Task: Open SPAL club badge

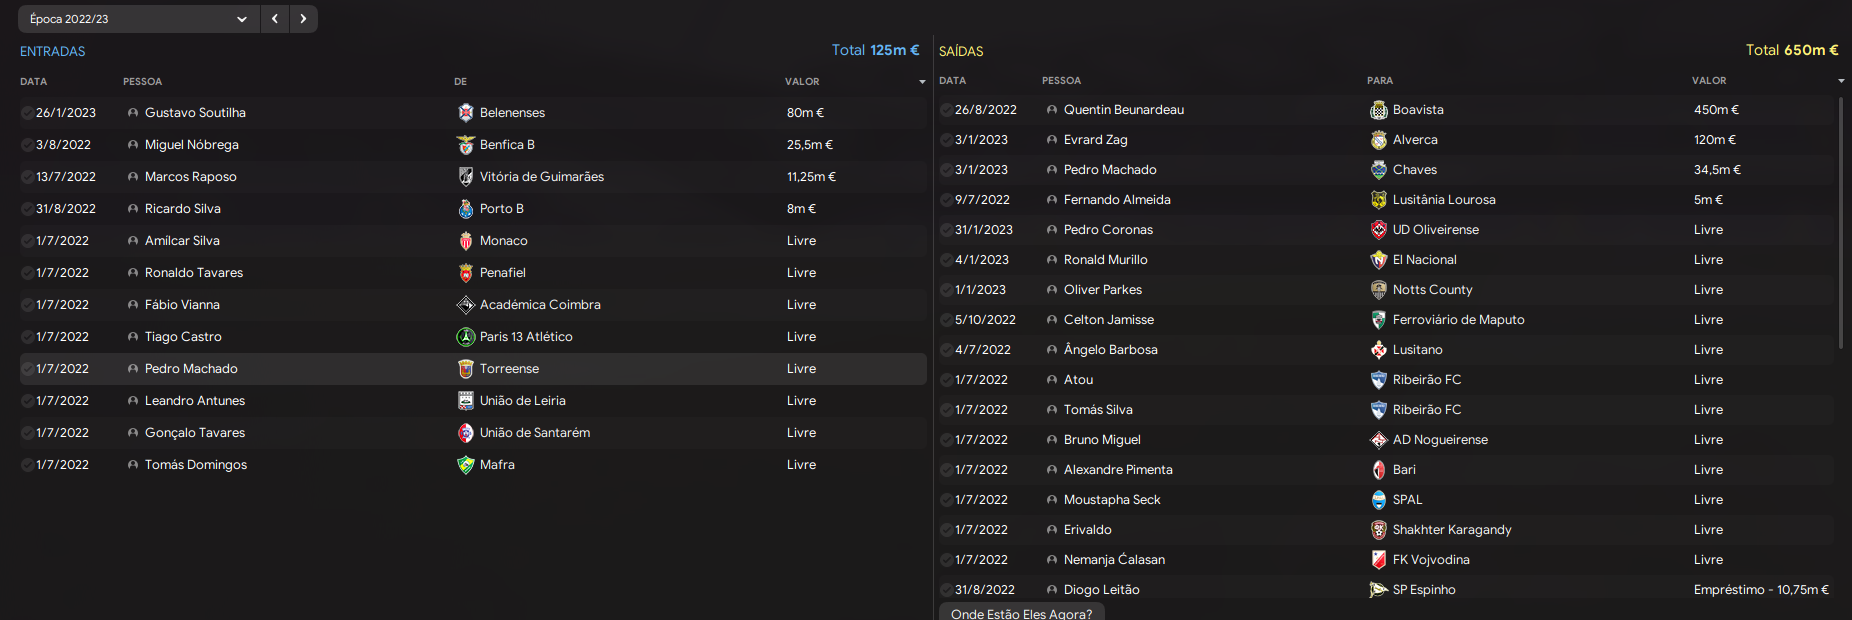Action: [x=1379, y=500]
